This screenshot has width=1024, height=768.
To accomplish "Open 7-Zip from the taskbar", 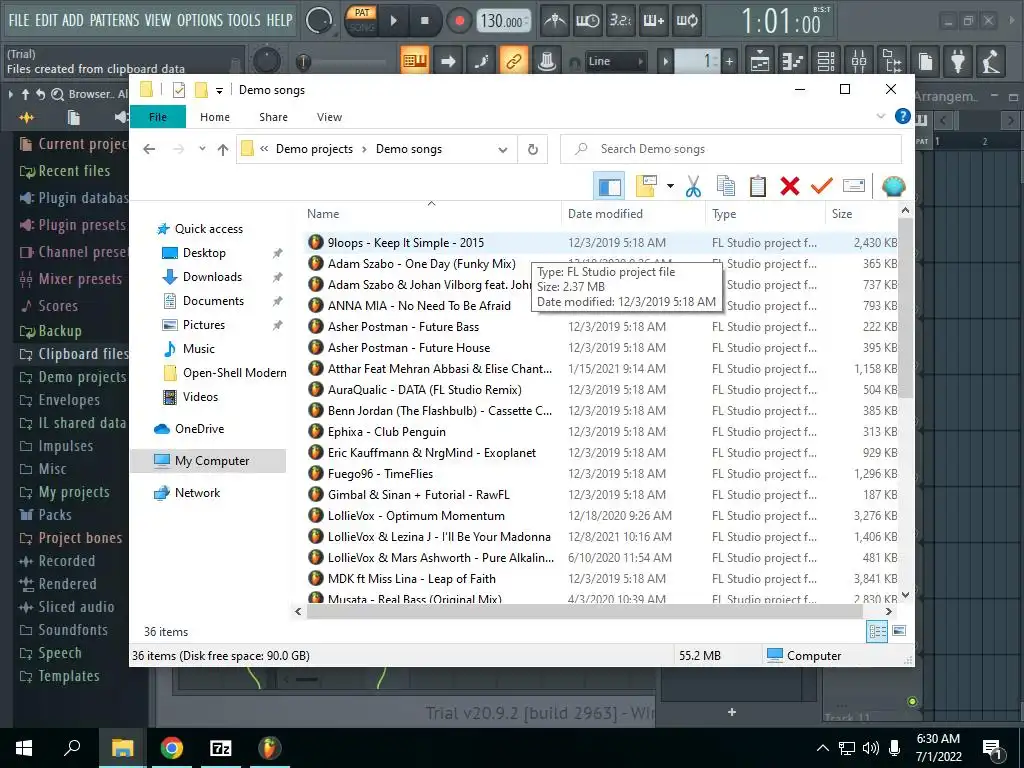I will 220,748.
